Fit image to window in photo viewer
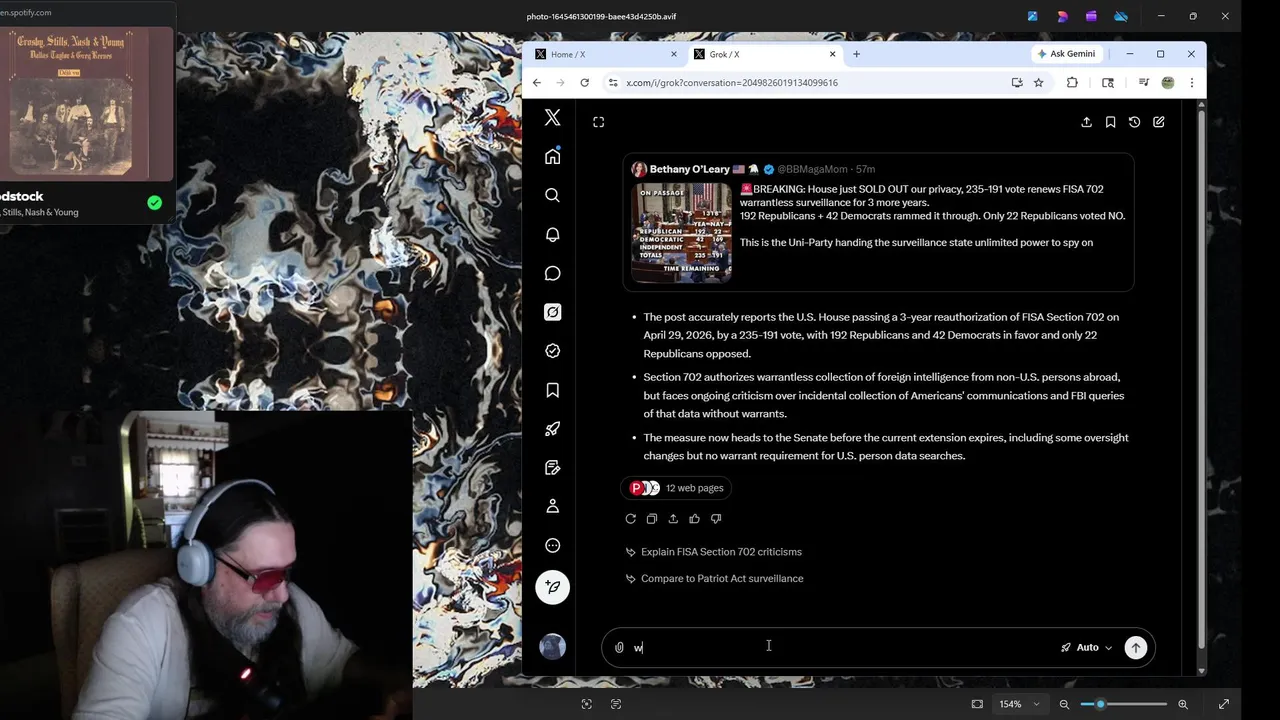 coord(977,704)
